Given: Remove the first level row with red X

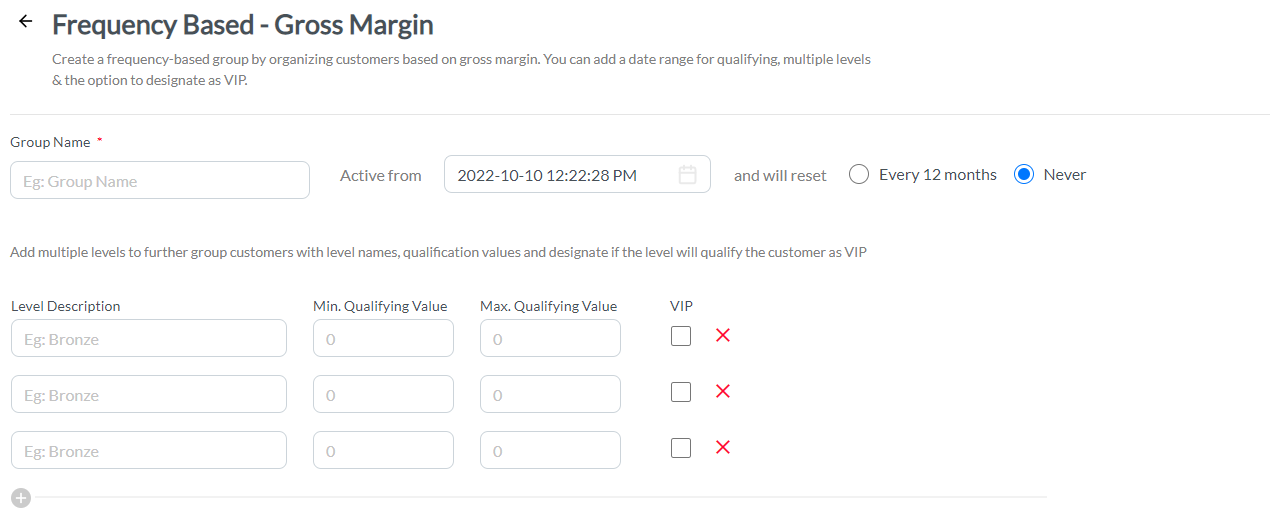Looking at the screenshot, I should (x=723, y=336).
